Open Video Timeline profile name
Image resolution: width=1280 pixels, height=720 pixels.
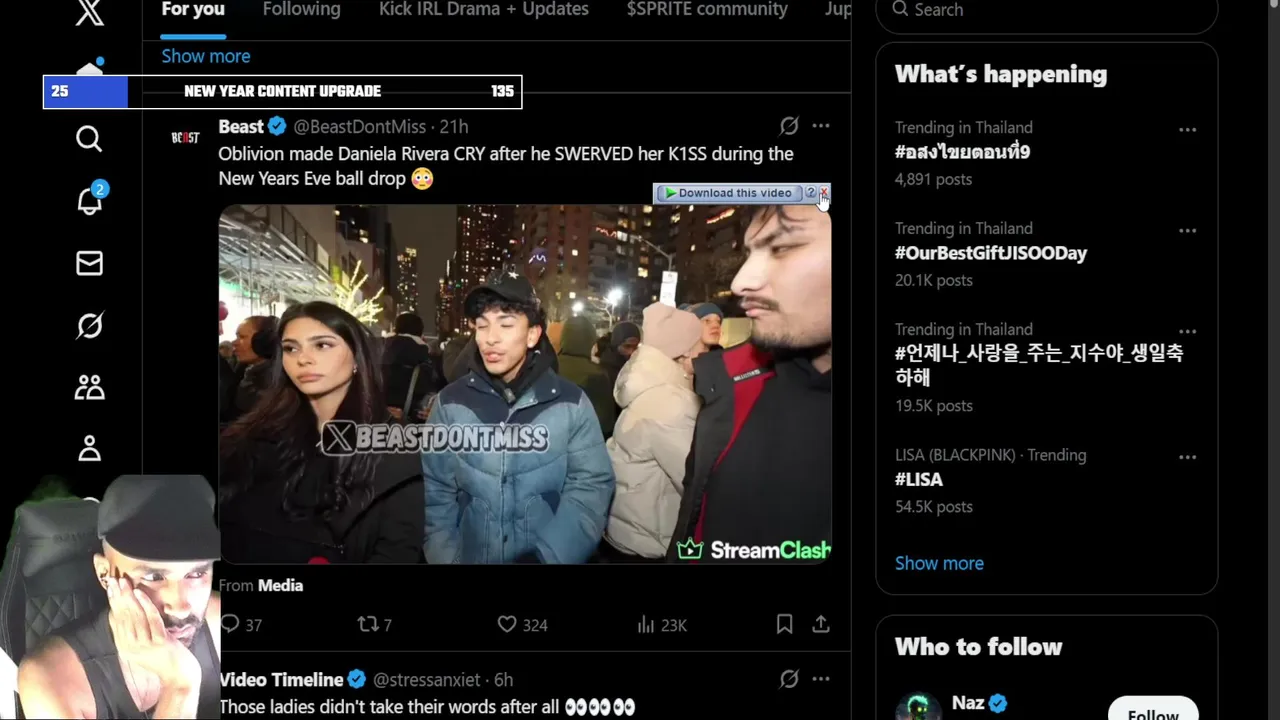tap(281, 680)
